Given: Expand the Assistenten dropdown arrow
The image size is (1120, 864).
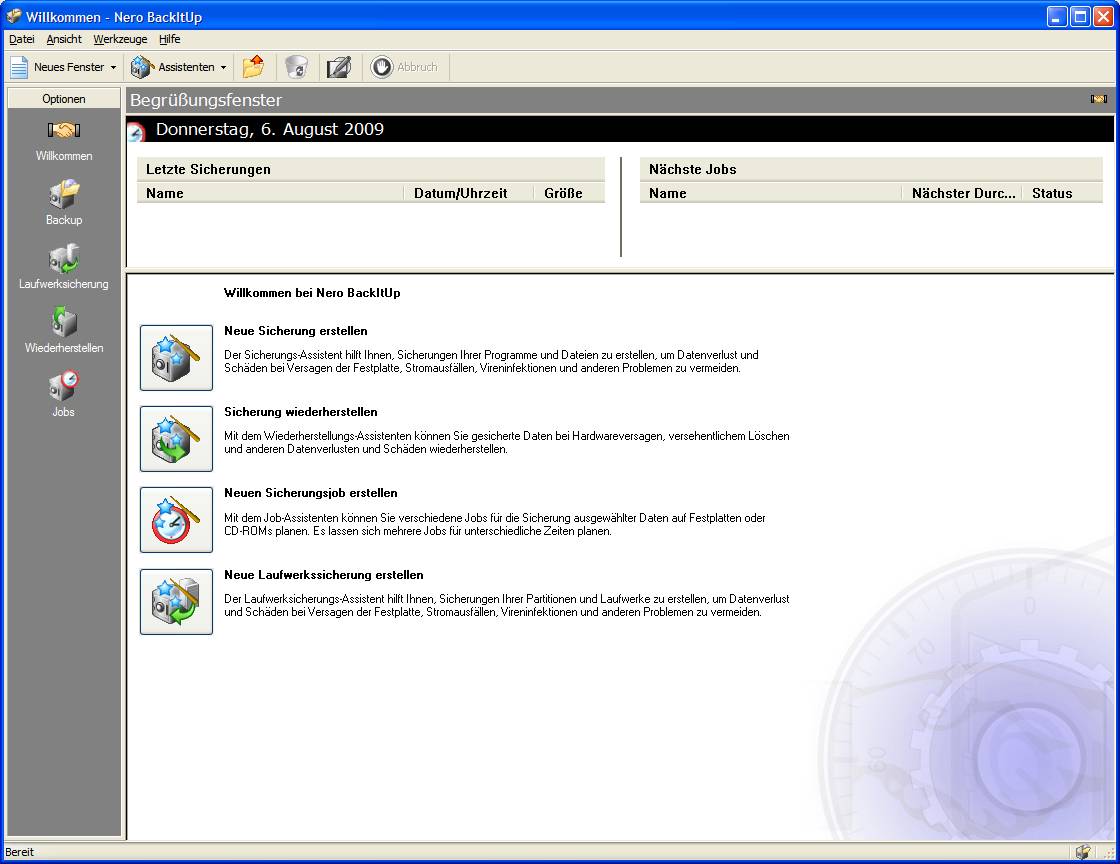Looking at the screenshot, I should click(224, 67).
